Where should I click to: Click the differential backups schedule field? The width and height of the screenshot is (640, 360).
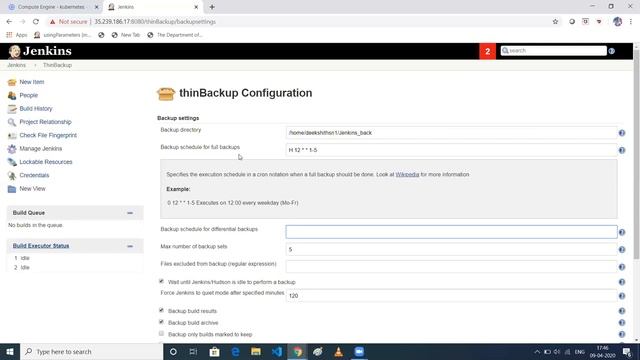451,232
